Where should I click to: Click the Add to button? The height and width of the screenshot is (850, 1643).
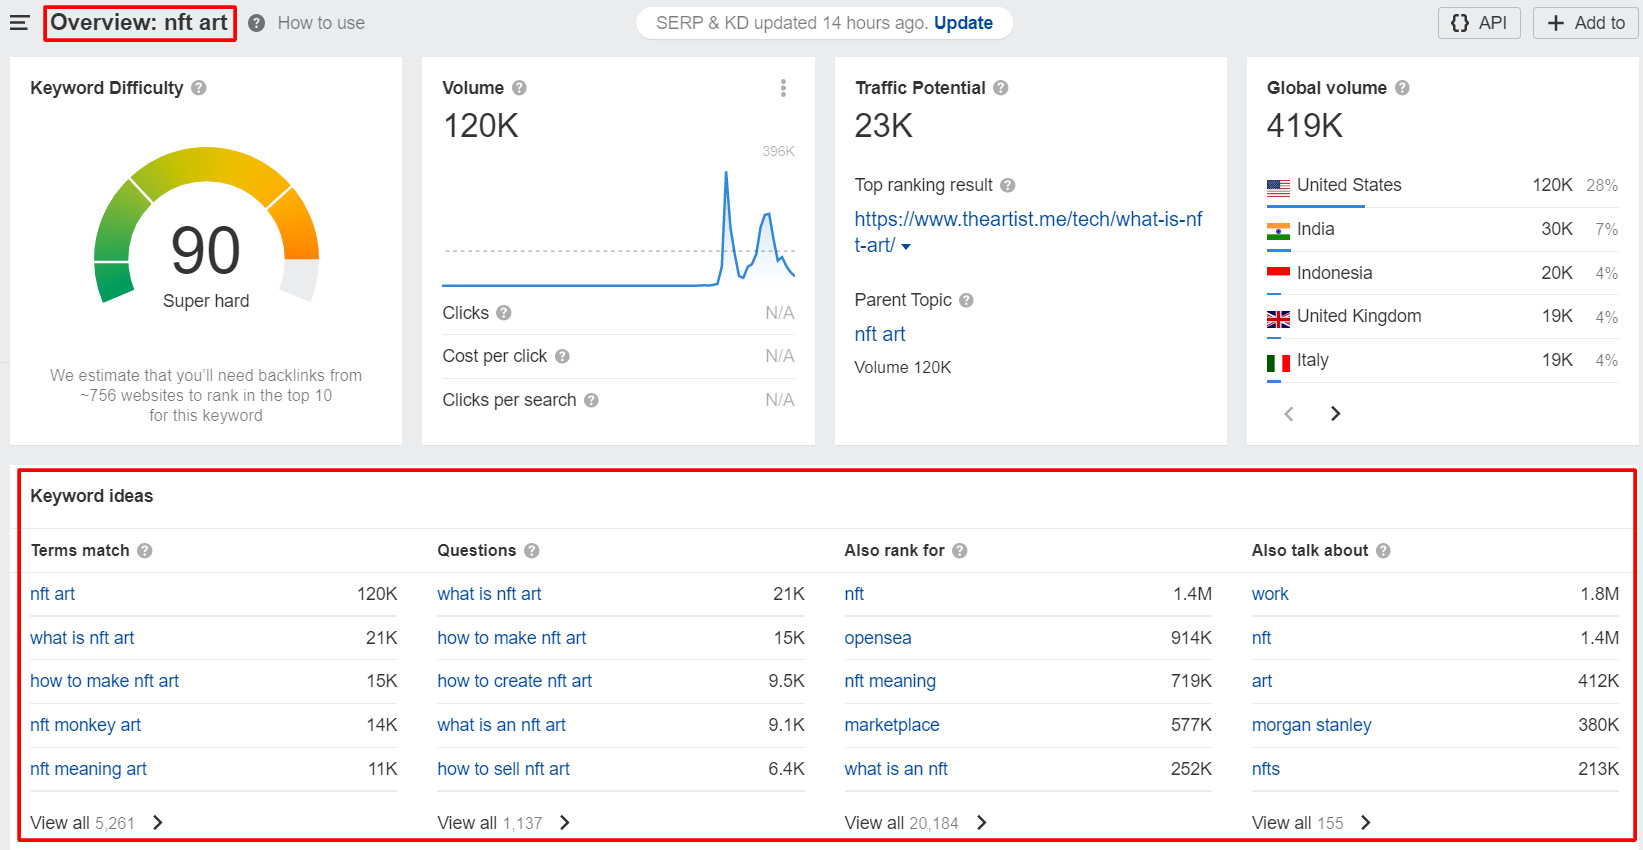(x=1586, y=23)
